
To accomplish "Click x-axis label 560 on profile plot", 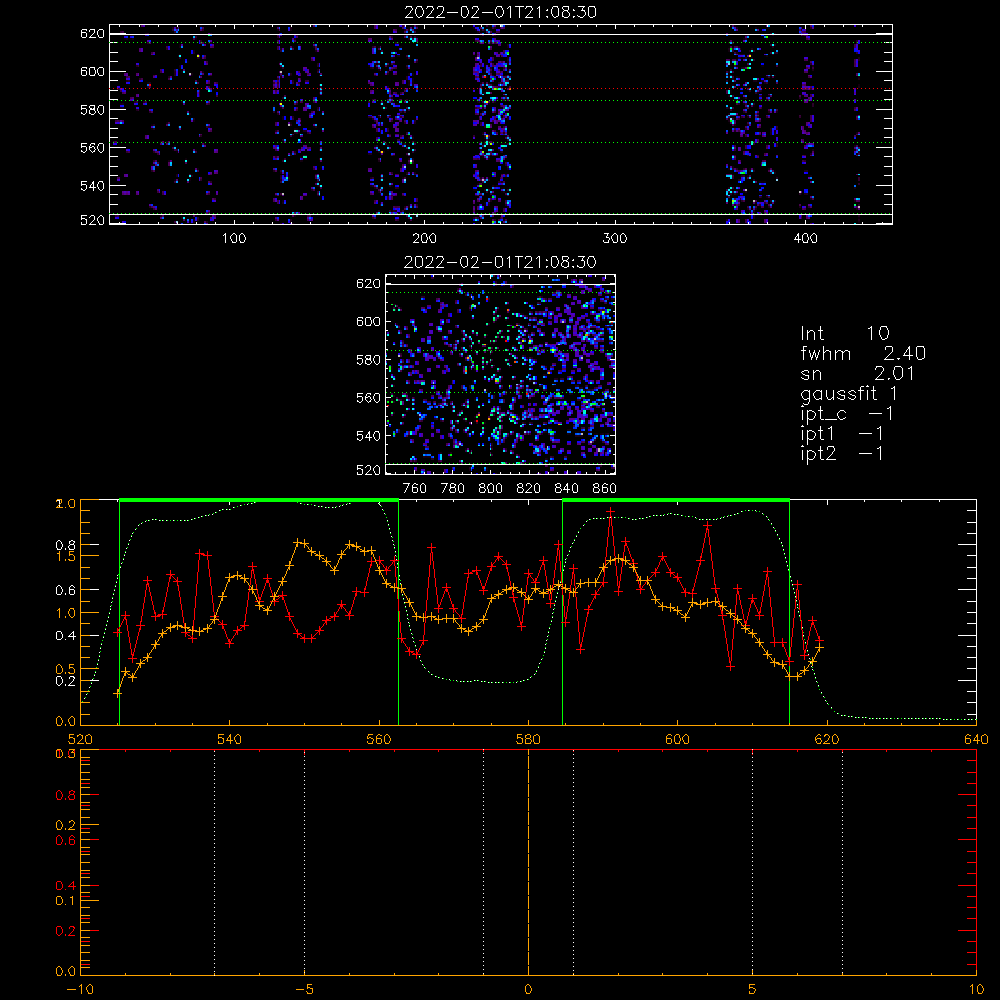I will click(x=379, y=740).
